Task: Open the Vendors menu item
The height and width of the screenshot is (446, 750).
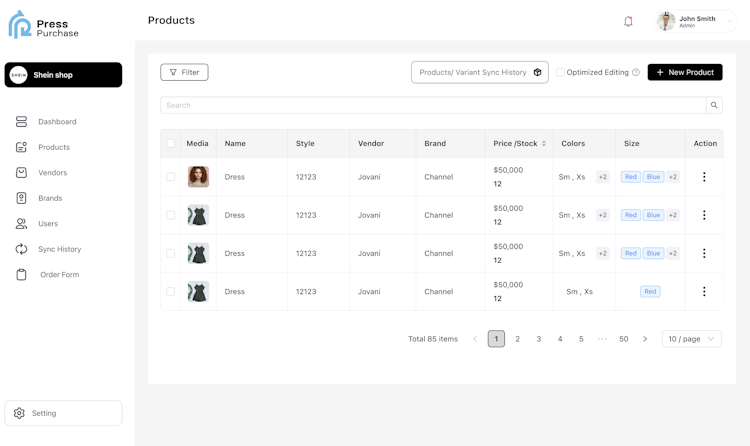Action: (x=53, y=172)
